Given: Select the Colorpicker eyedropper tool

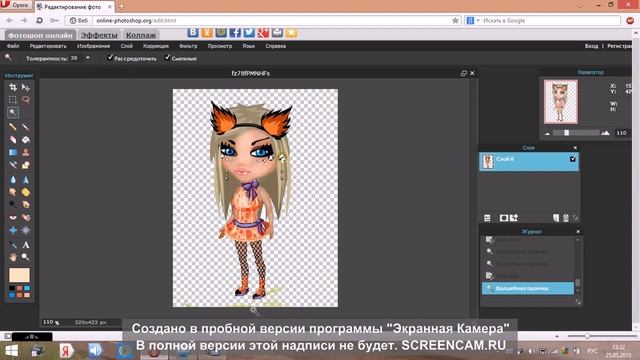Looking at the screenshot, I should point(13,245).
